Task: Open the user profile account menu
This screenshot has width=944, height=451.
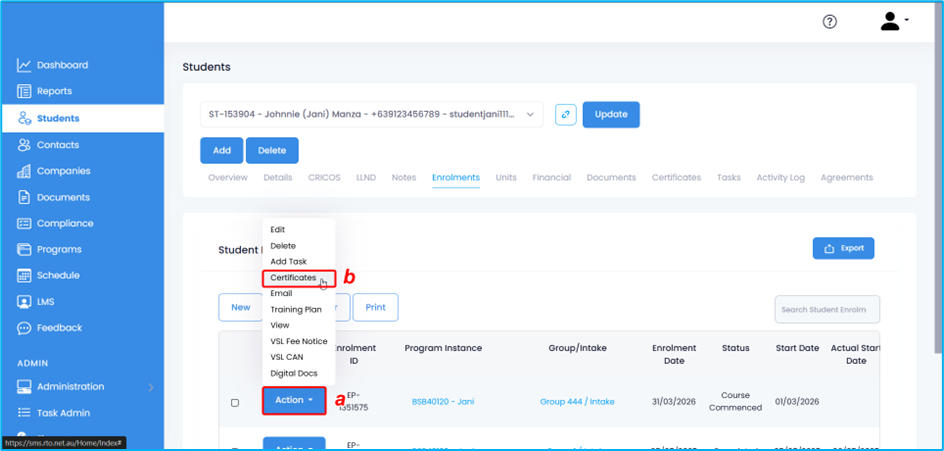Action: 894,22
